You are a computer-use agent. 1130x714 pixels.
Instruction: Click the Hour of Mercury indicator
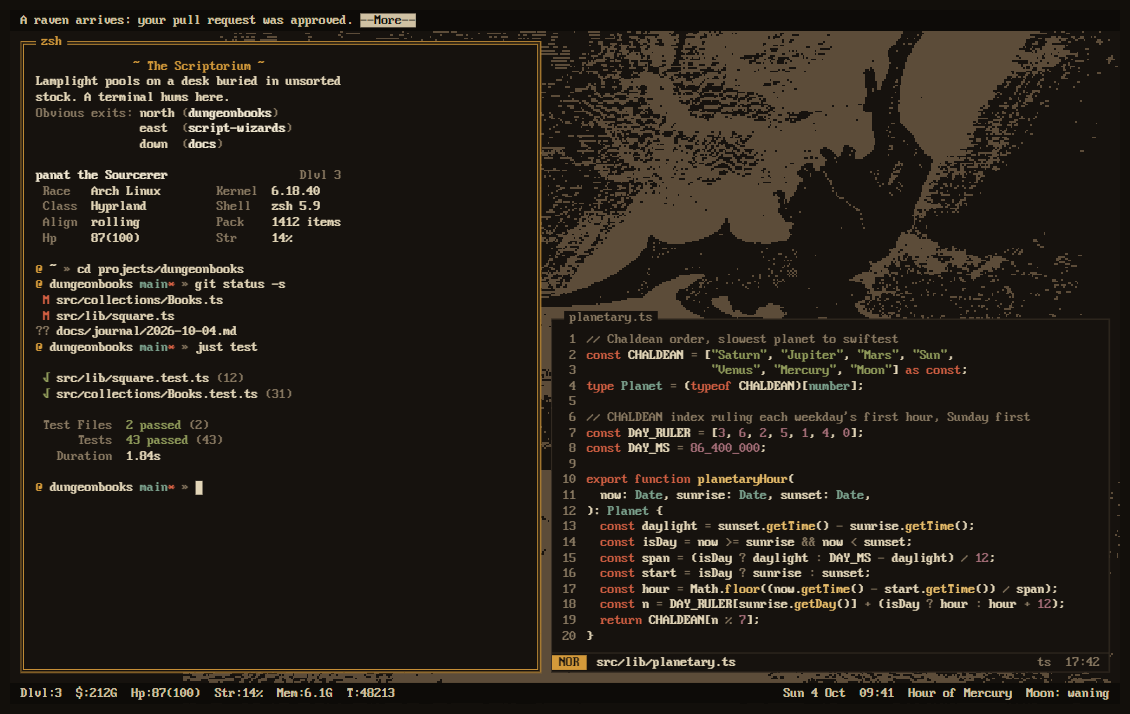(x=960, y=693)
